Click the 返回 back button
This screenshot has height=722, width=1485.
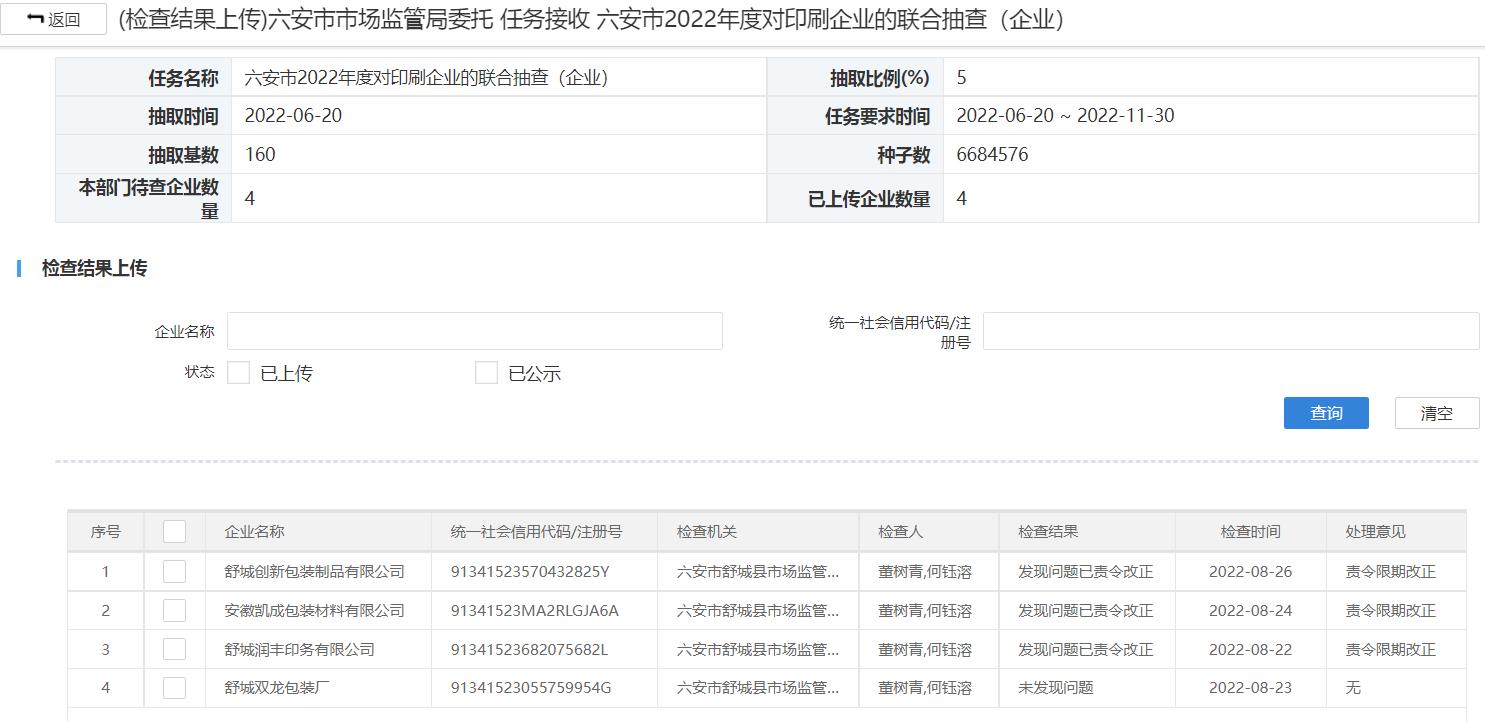coord(54,20)
